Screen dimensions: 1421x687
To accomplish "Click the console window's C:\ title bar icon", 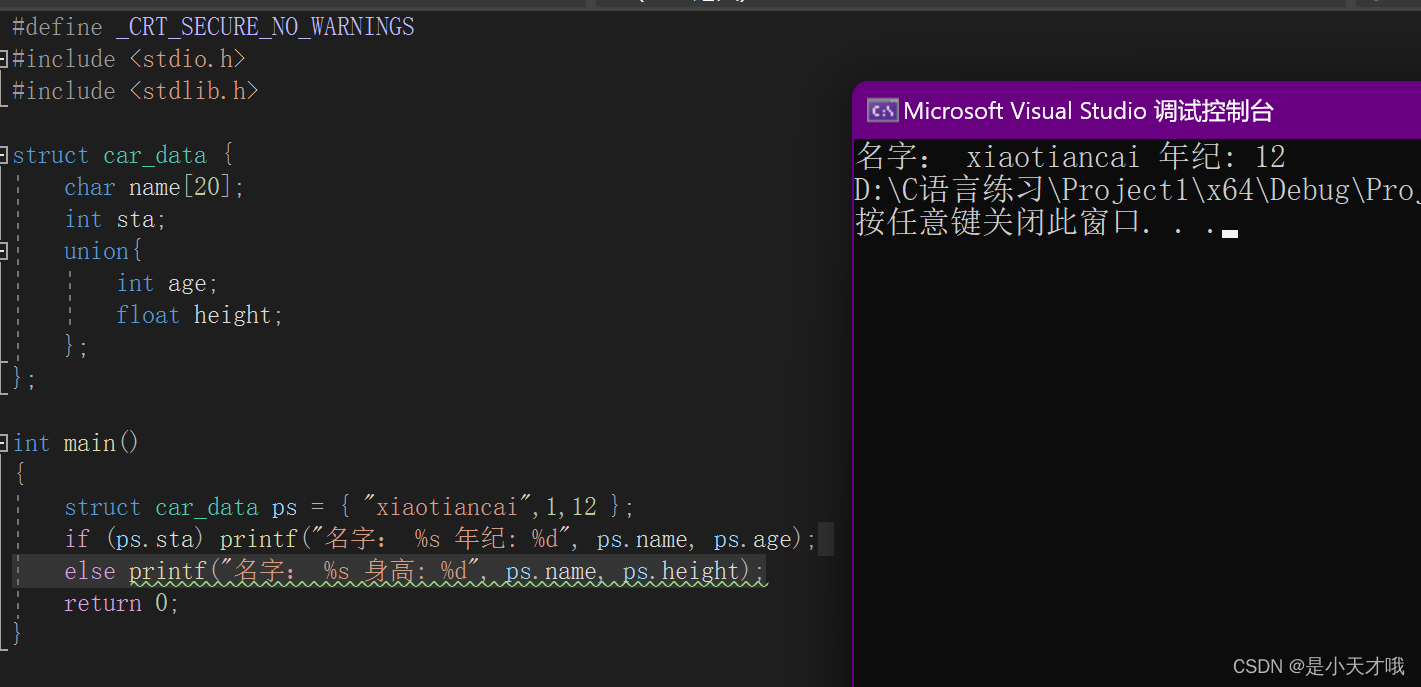I will click(882, 110).
